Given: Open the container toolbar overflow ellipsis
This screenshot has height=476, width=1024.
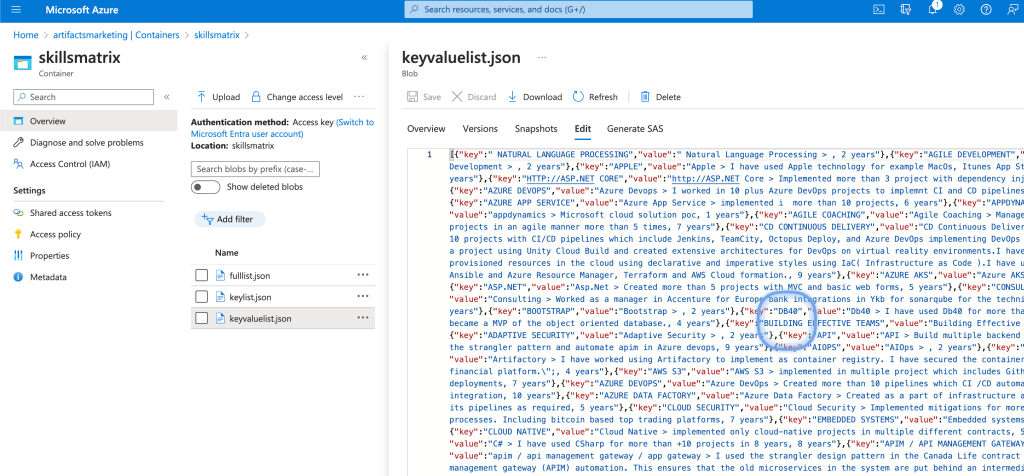Looking at the screenshot, I should click(359, 97).
